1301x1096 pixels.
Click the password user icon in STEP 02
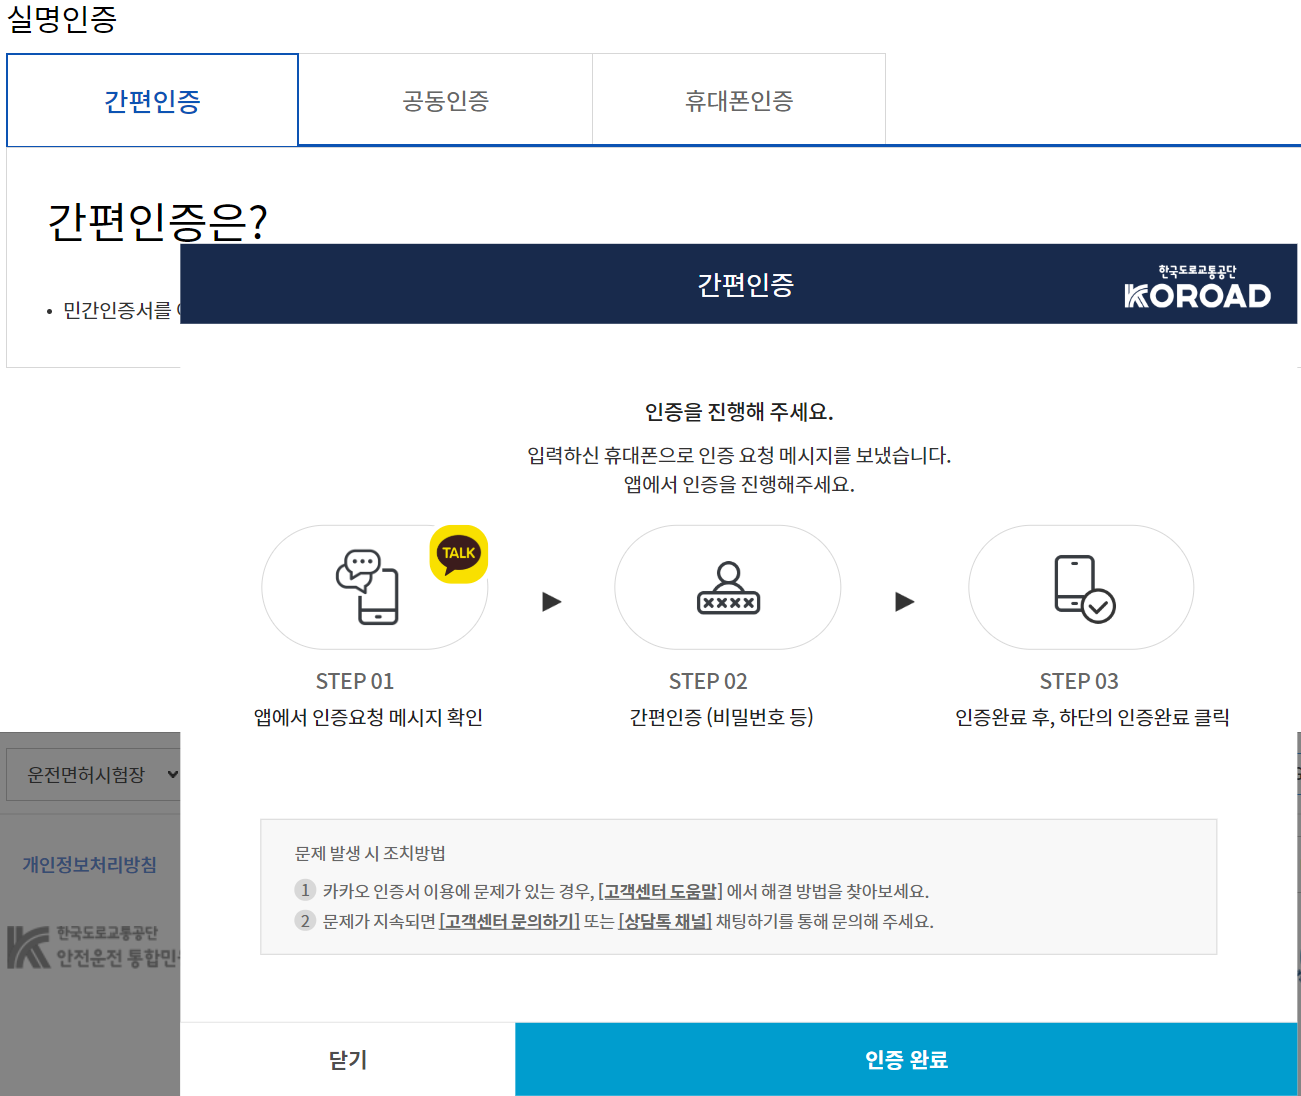(x=728, y=587)
